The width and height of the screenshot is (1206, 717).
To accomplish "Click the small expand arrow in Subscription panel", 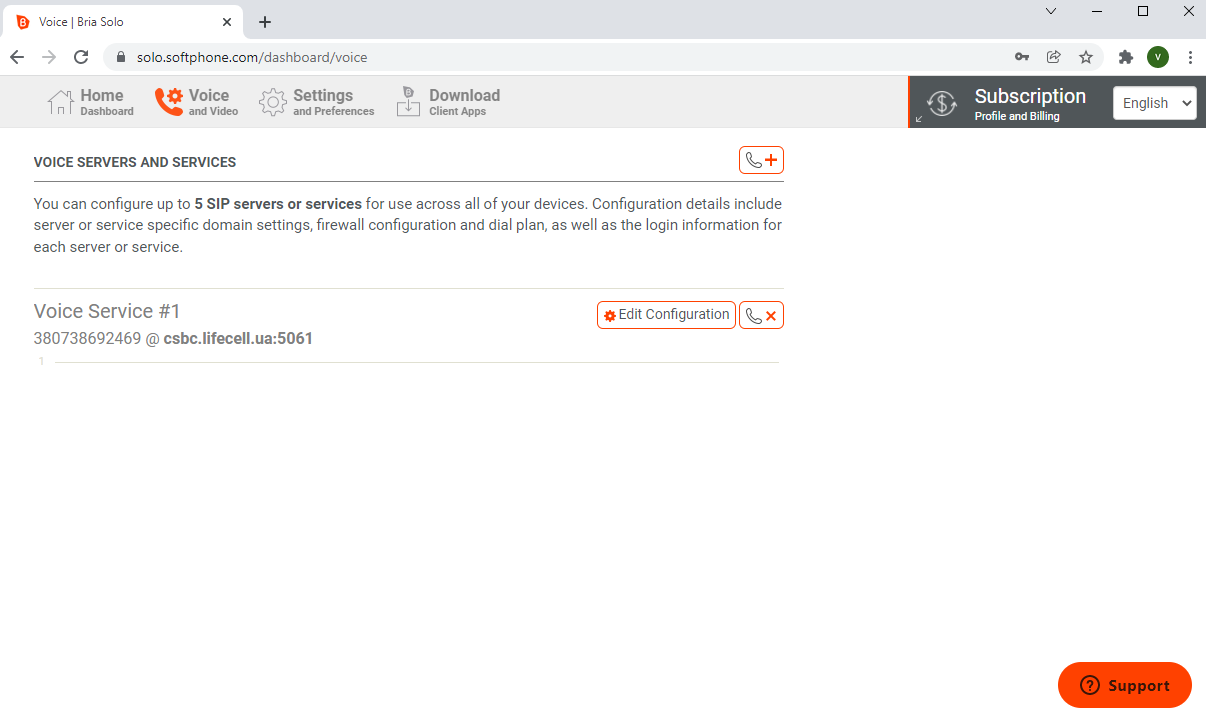I will (919, 119).
